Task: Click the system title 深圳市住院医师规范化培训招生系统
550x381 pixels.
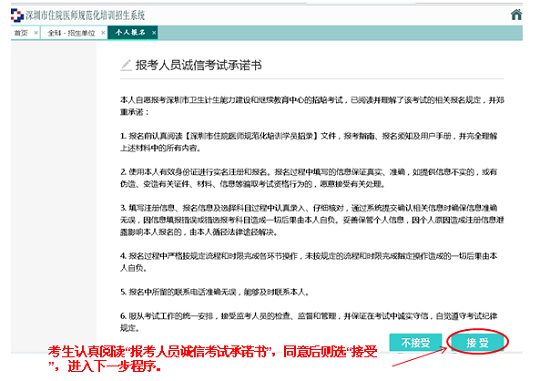Action: point(85,15)
